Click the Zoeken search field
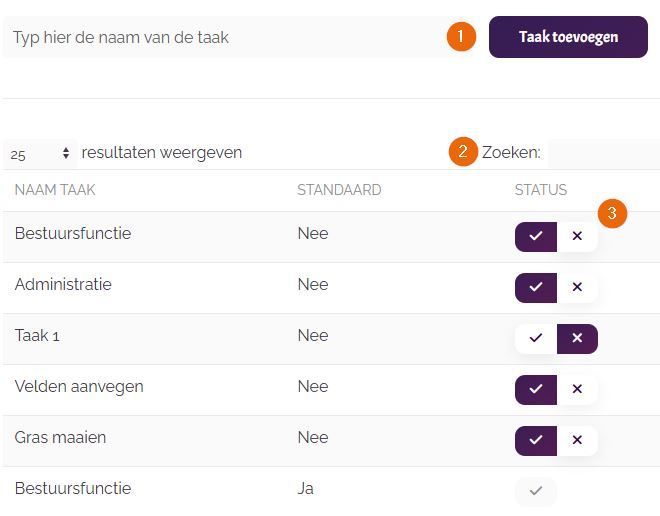Image resolution: width=660 pixels, height=516 pixels. 602,153
